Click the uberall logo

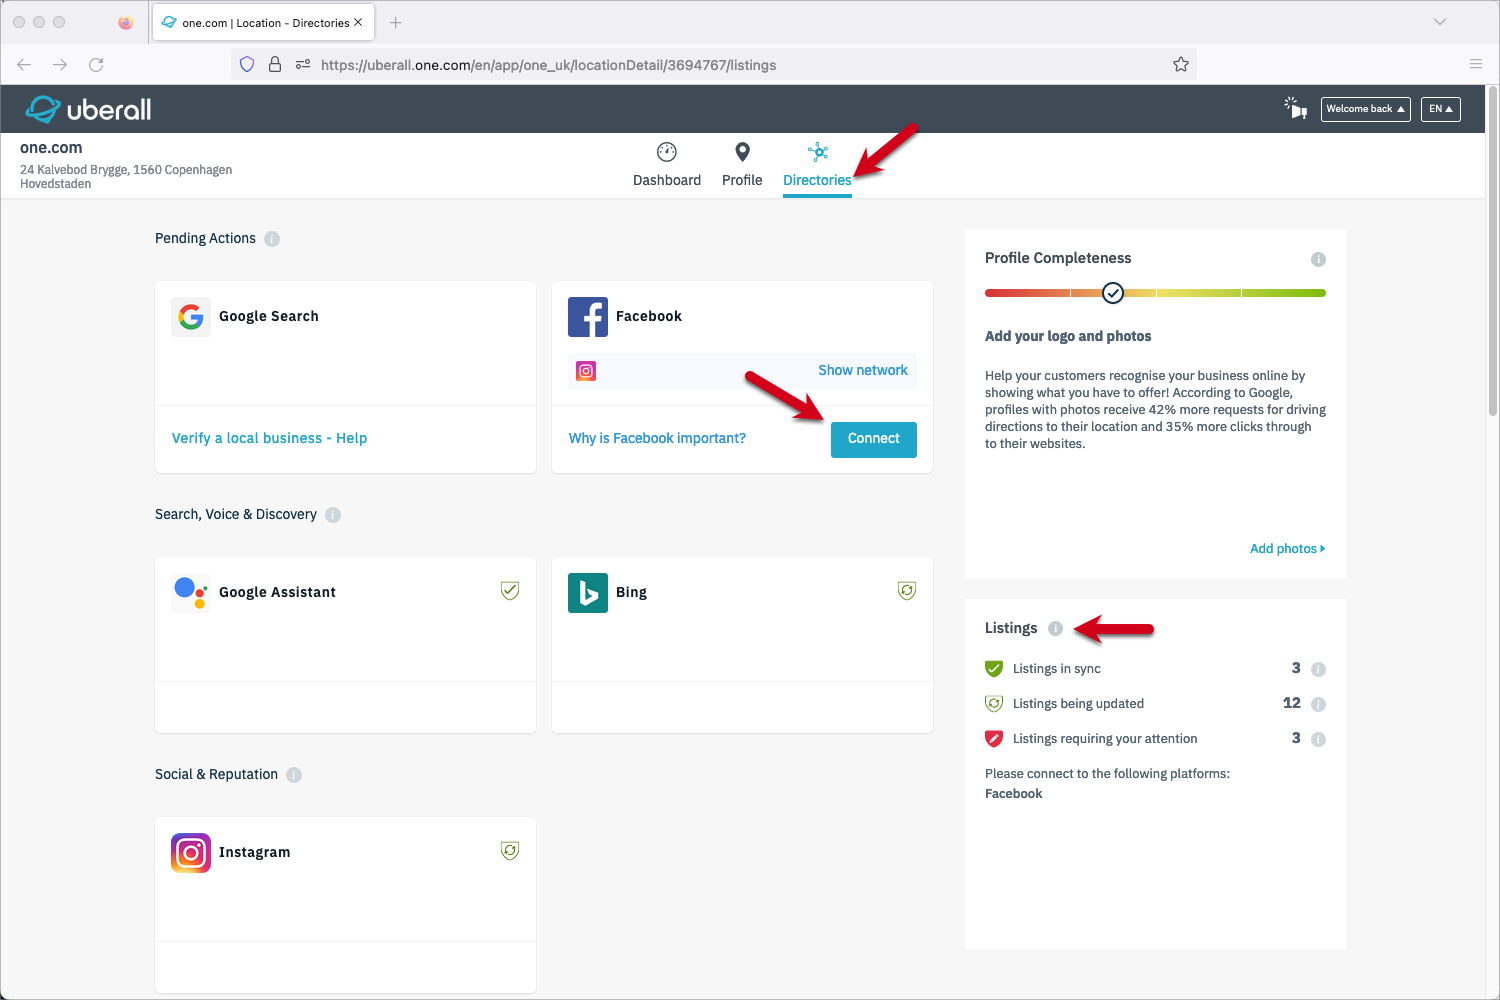tap(88, 109)
